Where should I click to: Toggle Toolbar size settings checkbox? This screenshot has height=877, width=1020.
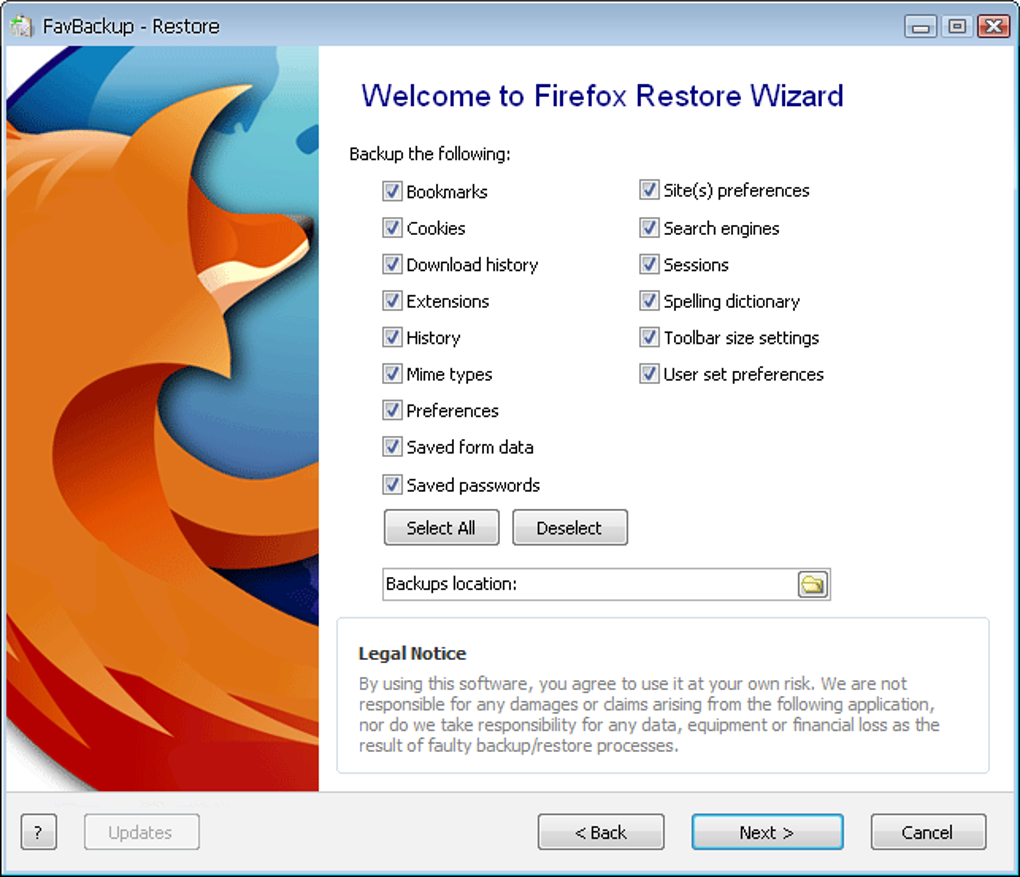649,337
